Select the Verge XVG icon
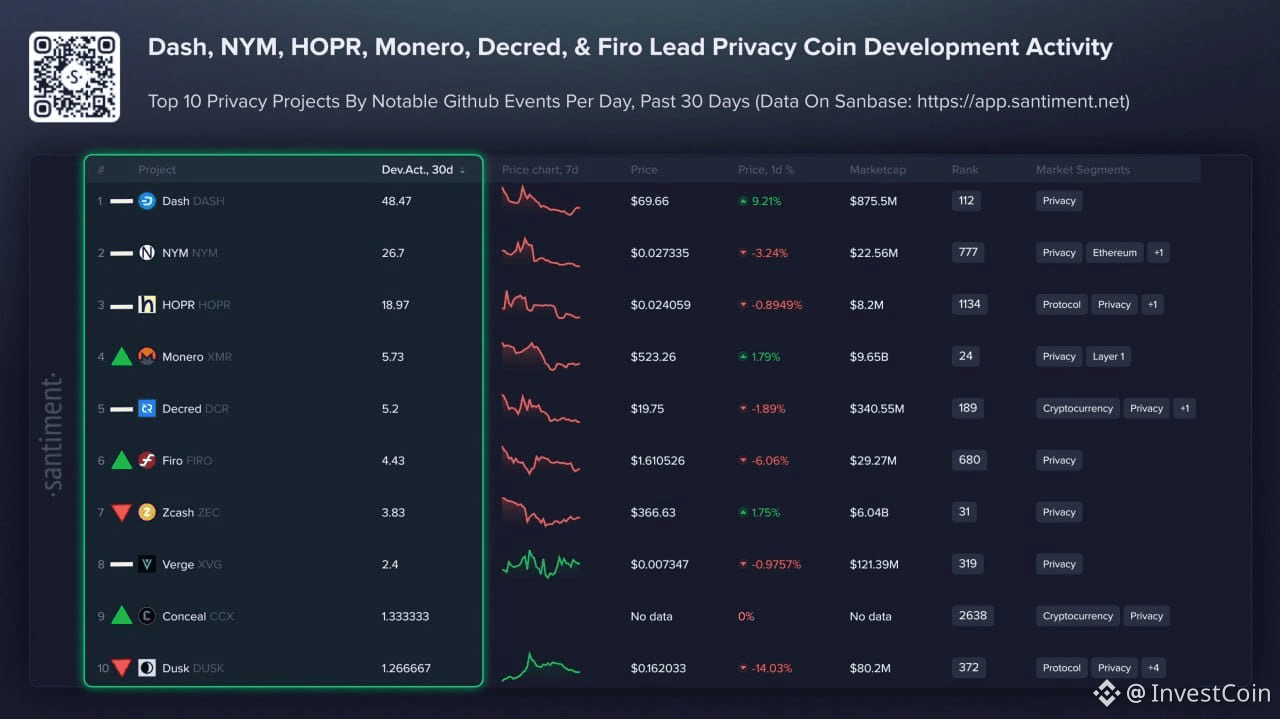The width and height of the screenshot is (1280, 719). pos(147,564)
